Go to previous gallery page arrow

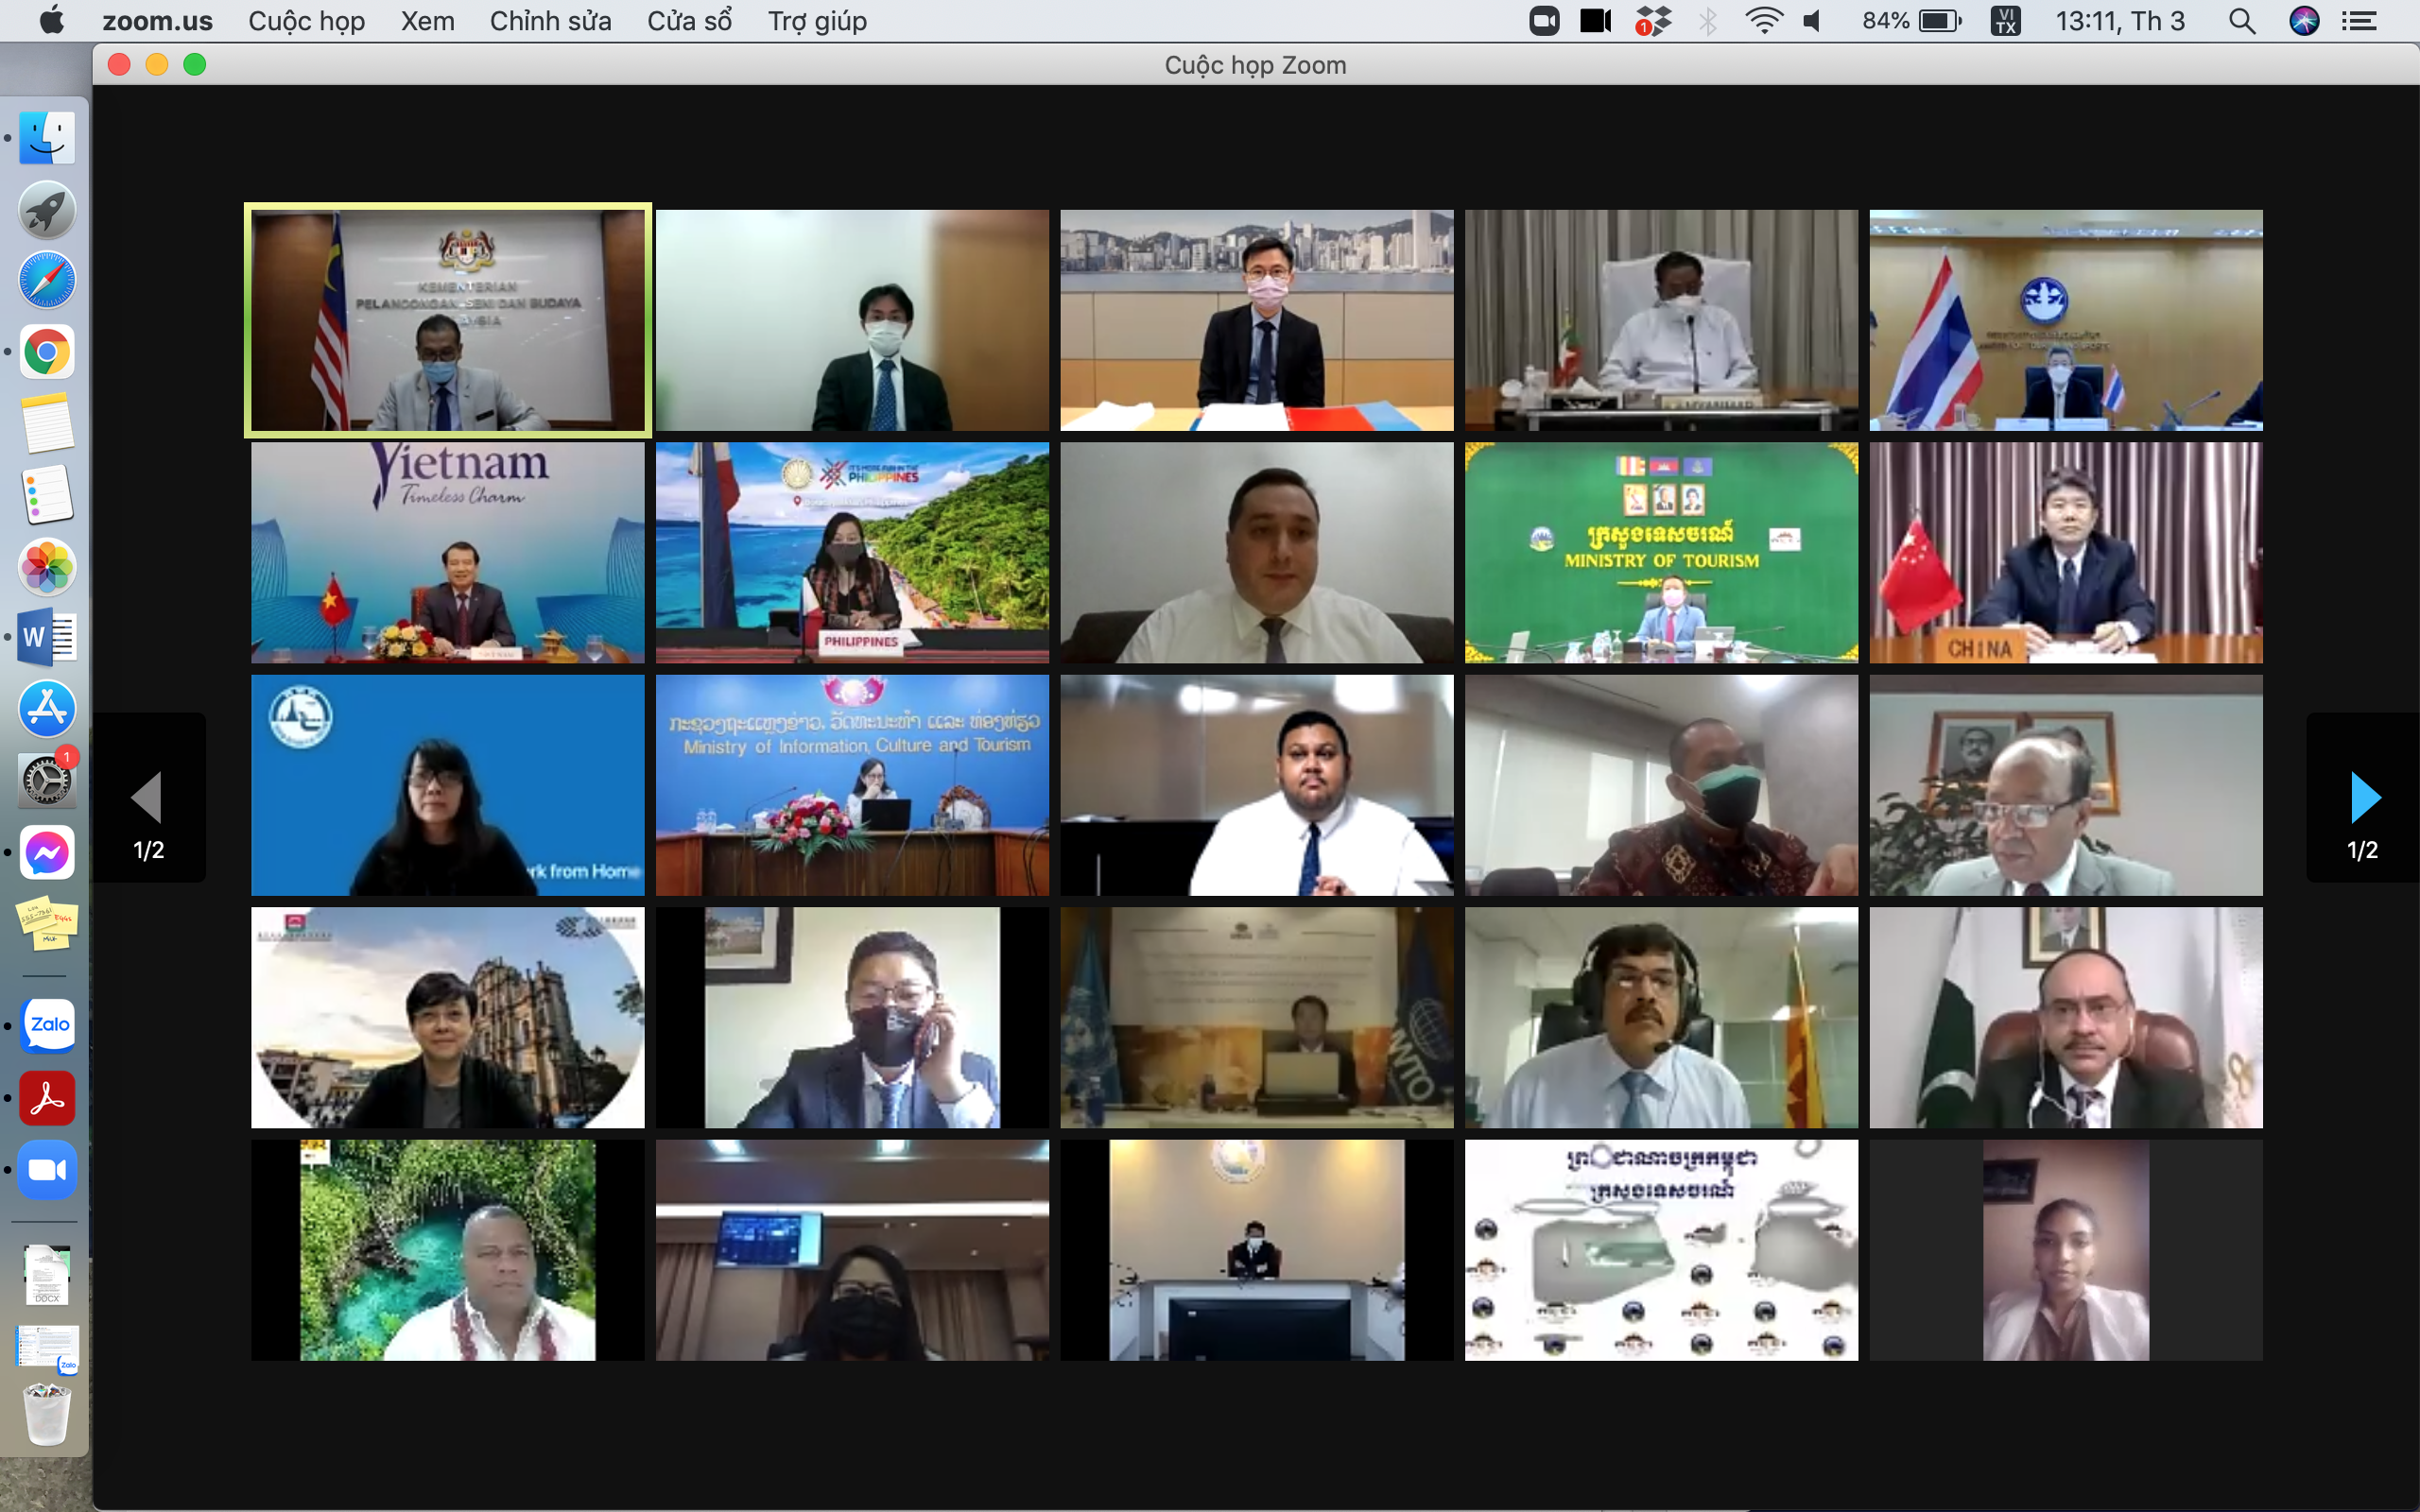coord(148,796)
